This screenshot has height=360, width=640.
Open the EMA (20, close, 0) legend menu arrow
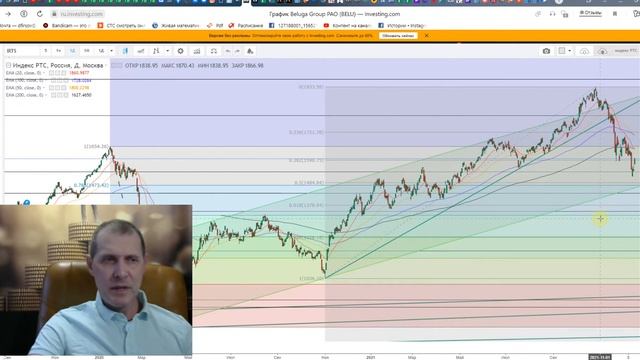[x=44, y=73]
